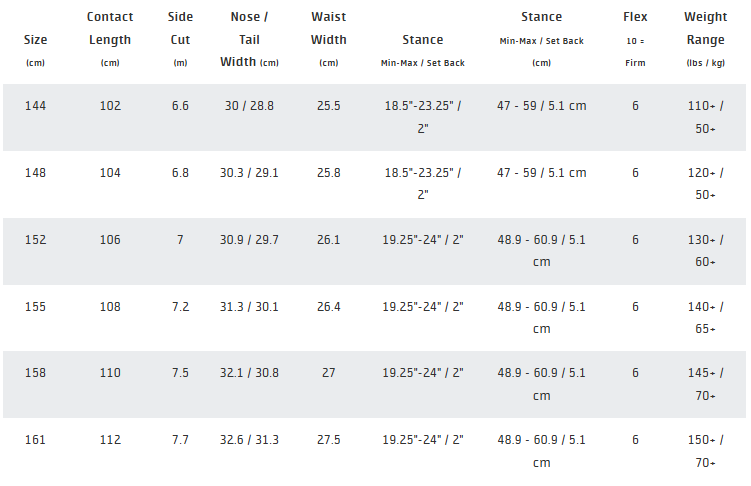Image resolution: width=751 pixels, height=486 pixels.
Task: Select the "Nose / Tail Width" header
Action: point(249,40)
